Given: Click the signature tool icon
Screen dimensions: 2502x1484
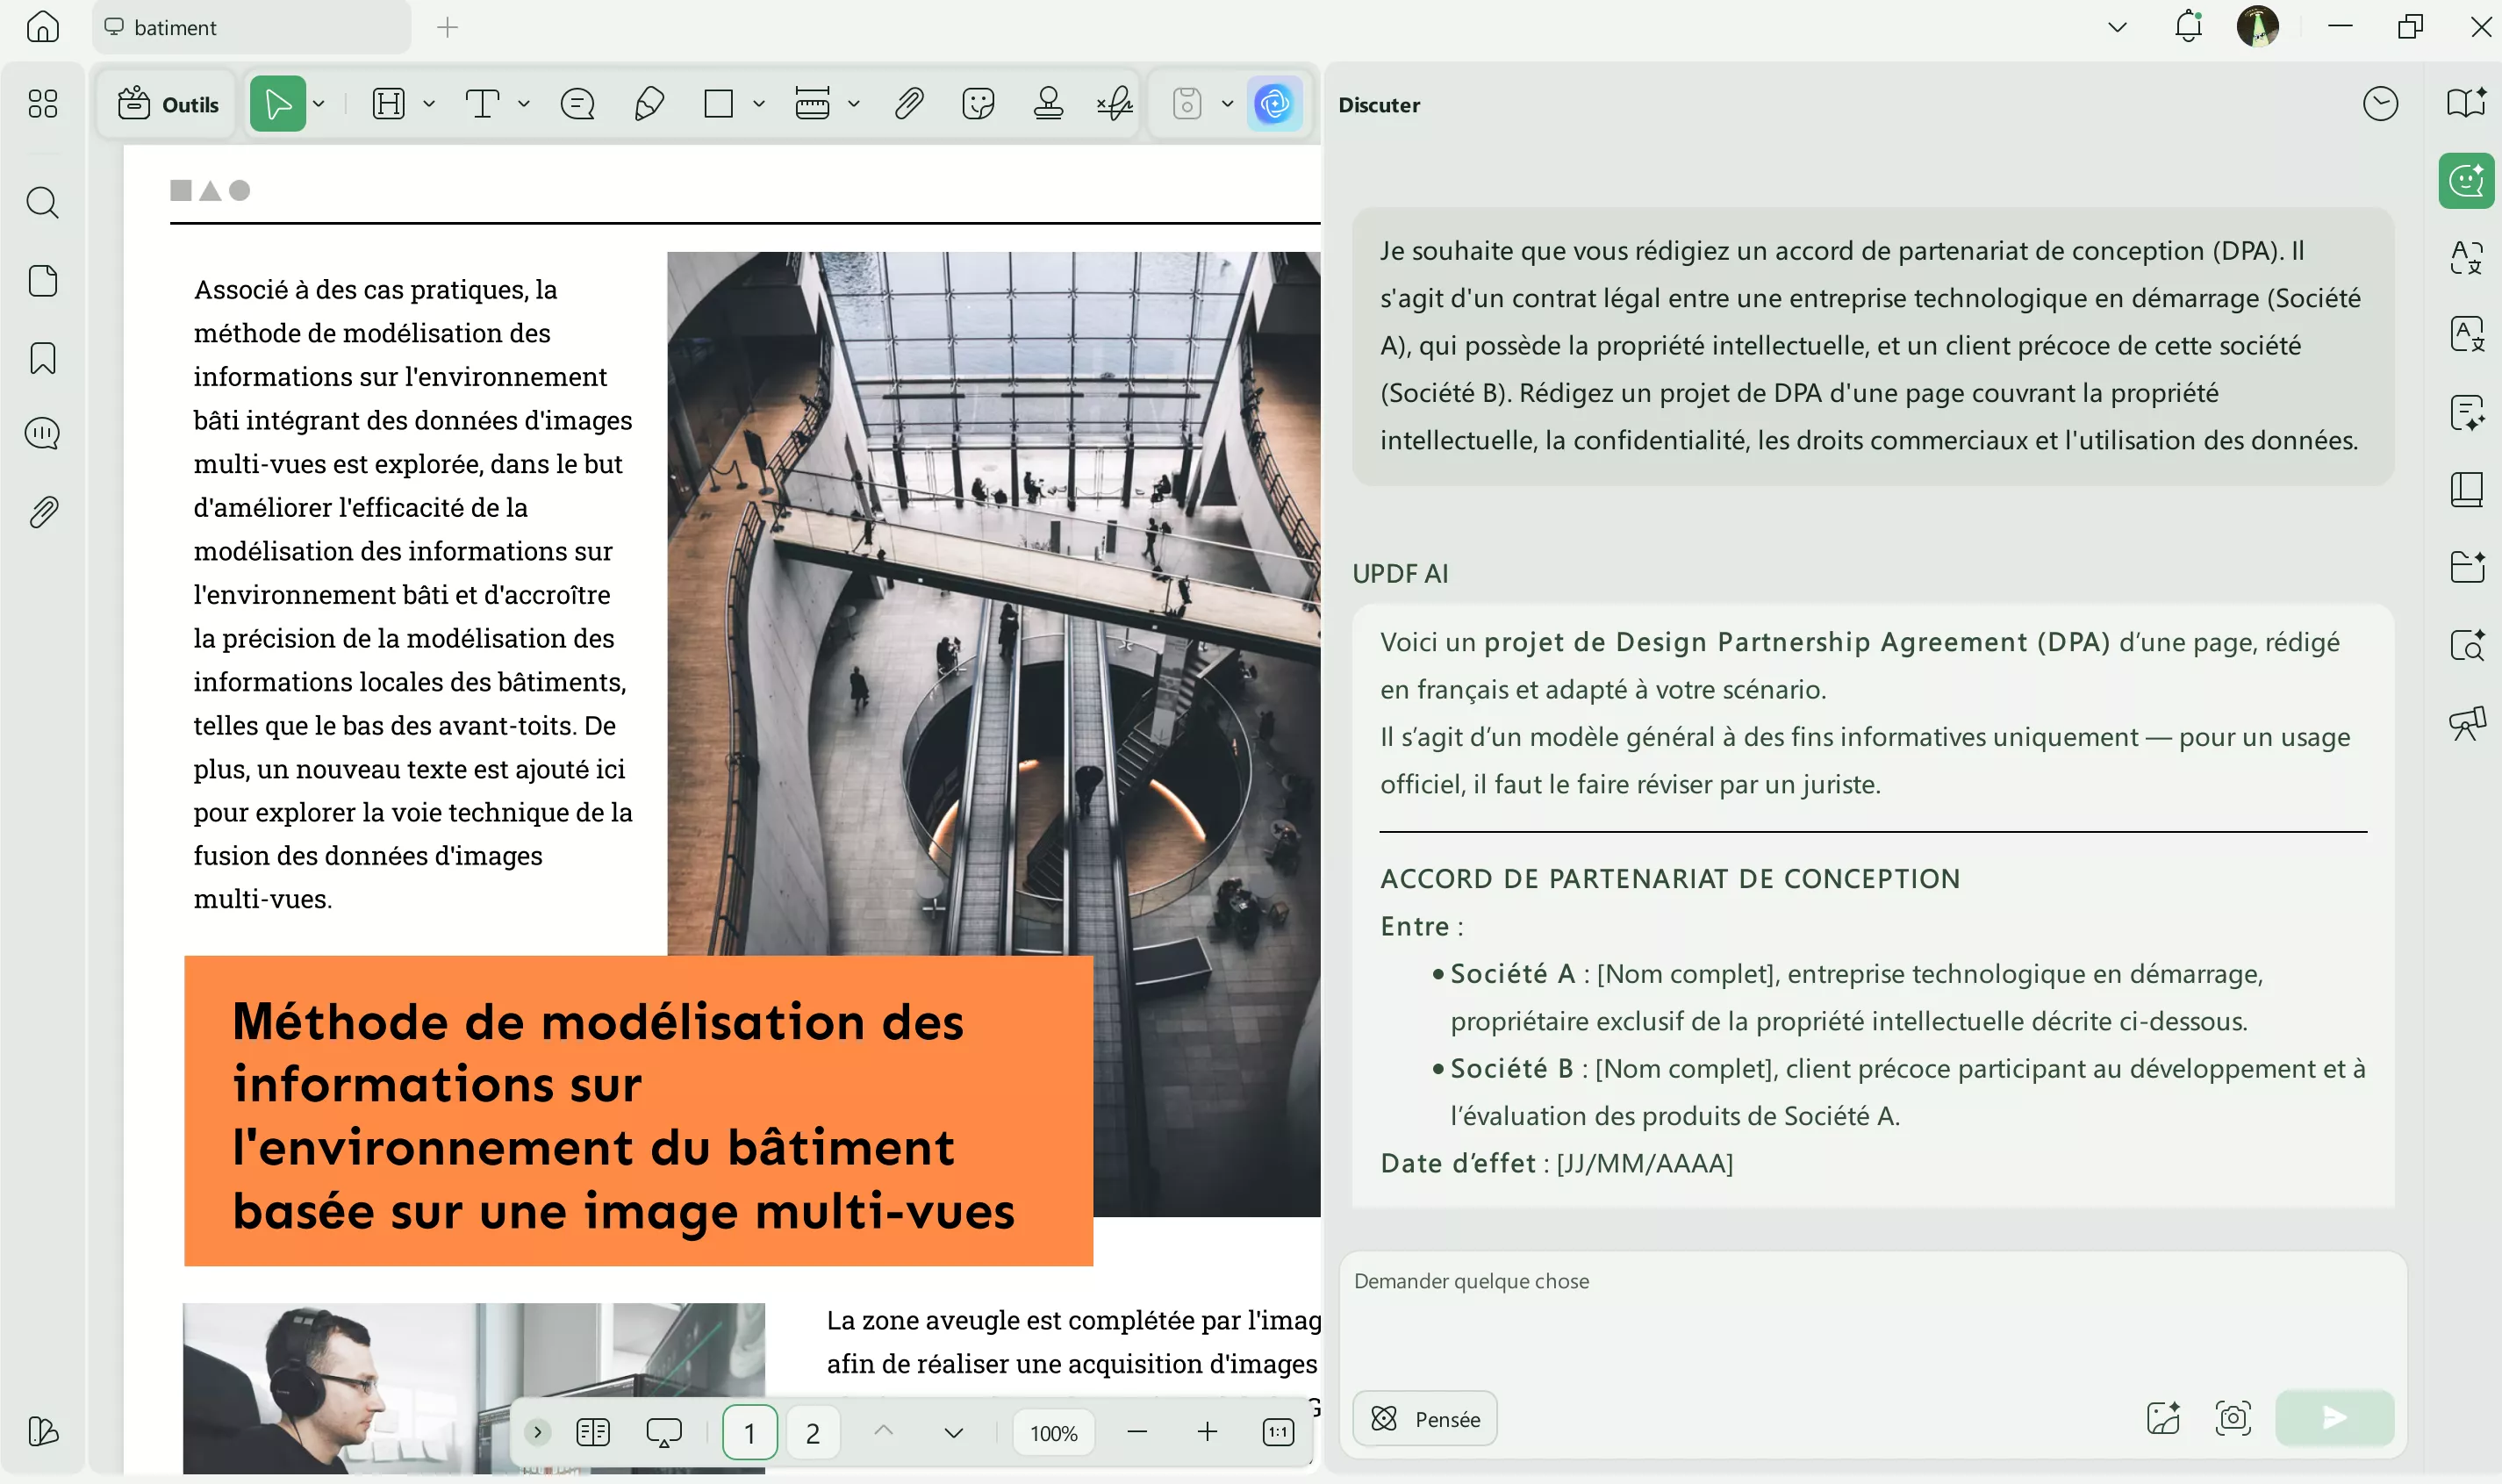Looking at the screenshot, I should 1114,104.
